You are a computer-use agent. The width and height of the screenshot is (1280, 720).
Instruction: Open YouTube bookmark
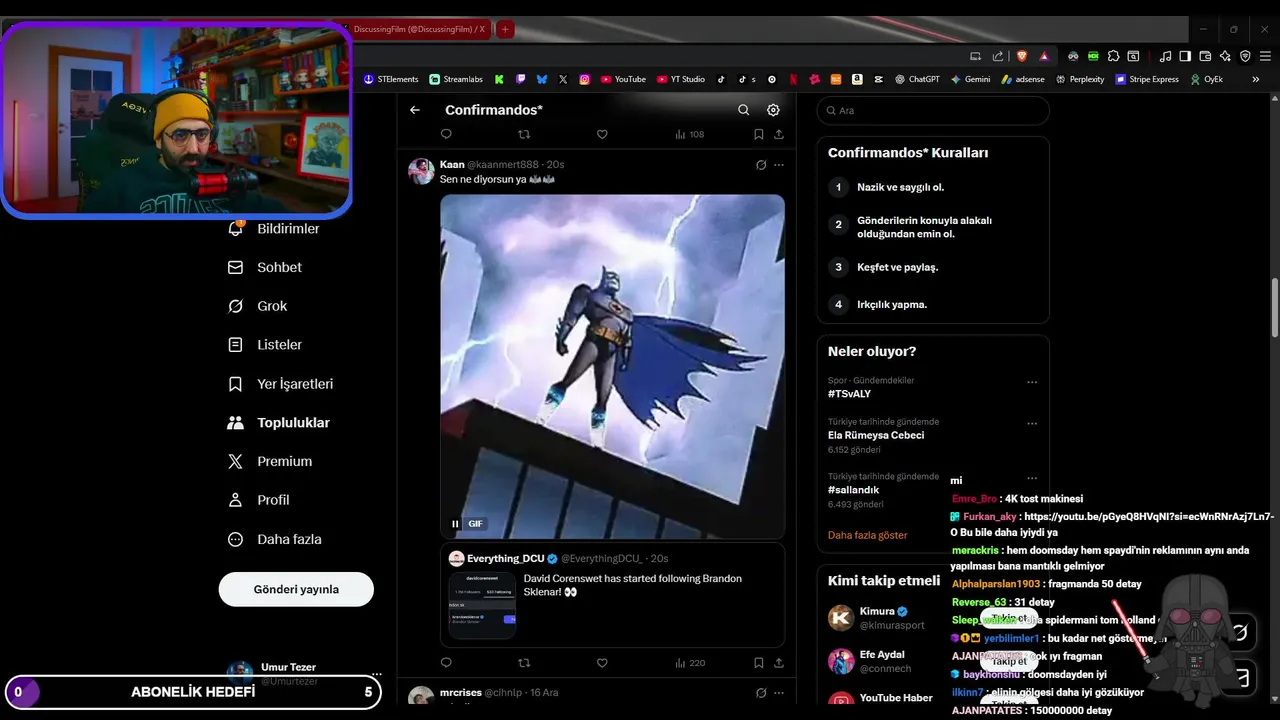click(x=623, y=79)
